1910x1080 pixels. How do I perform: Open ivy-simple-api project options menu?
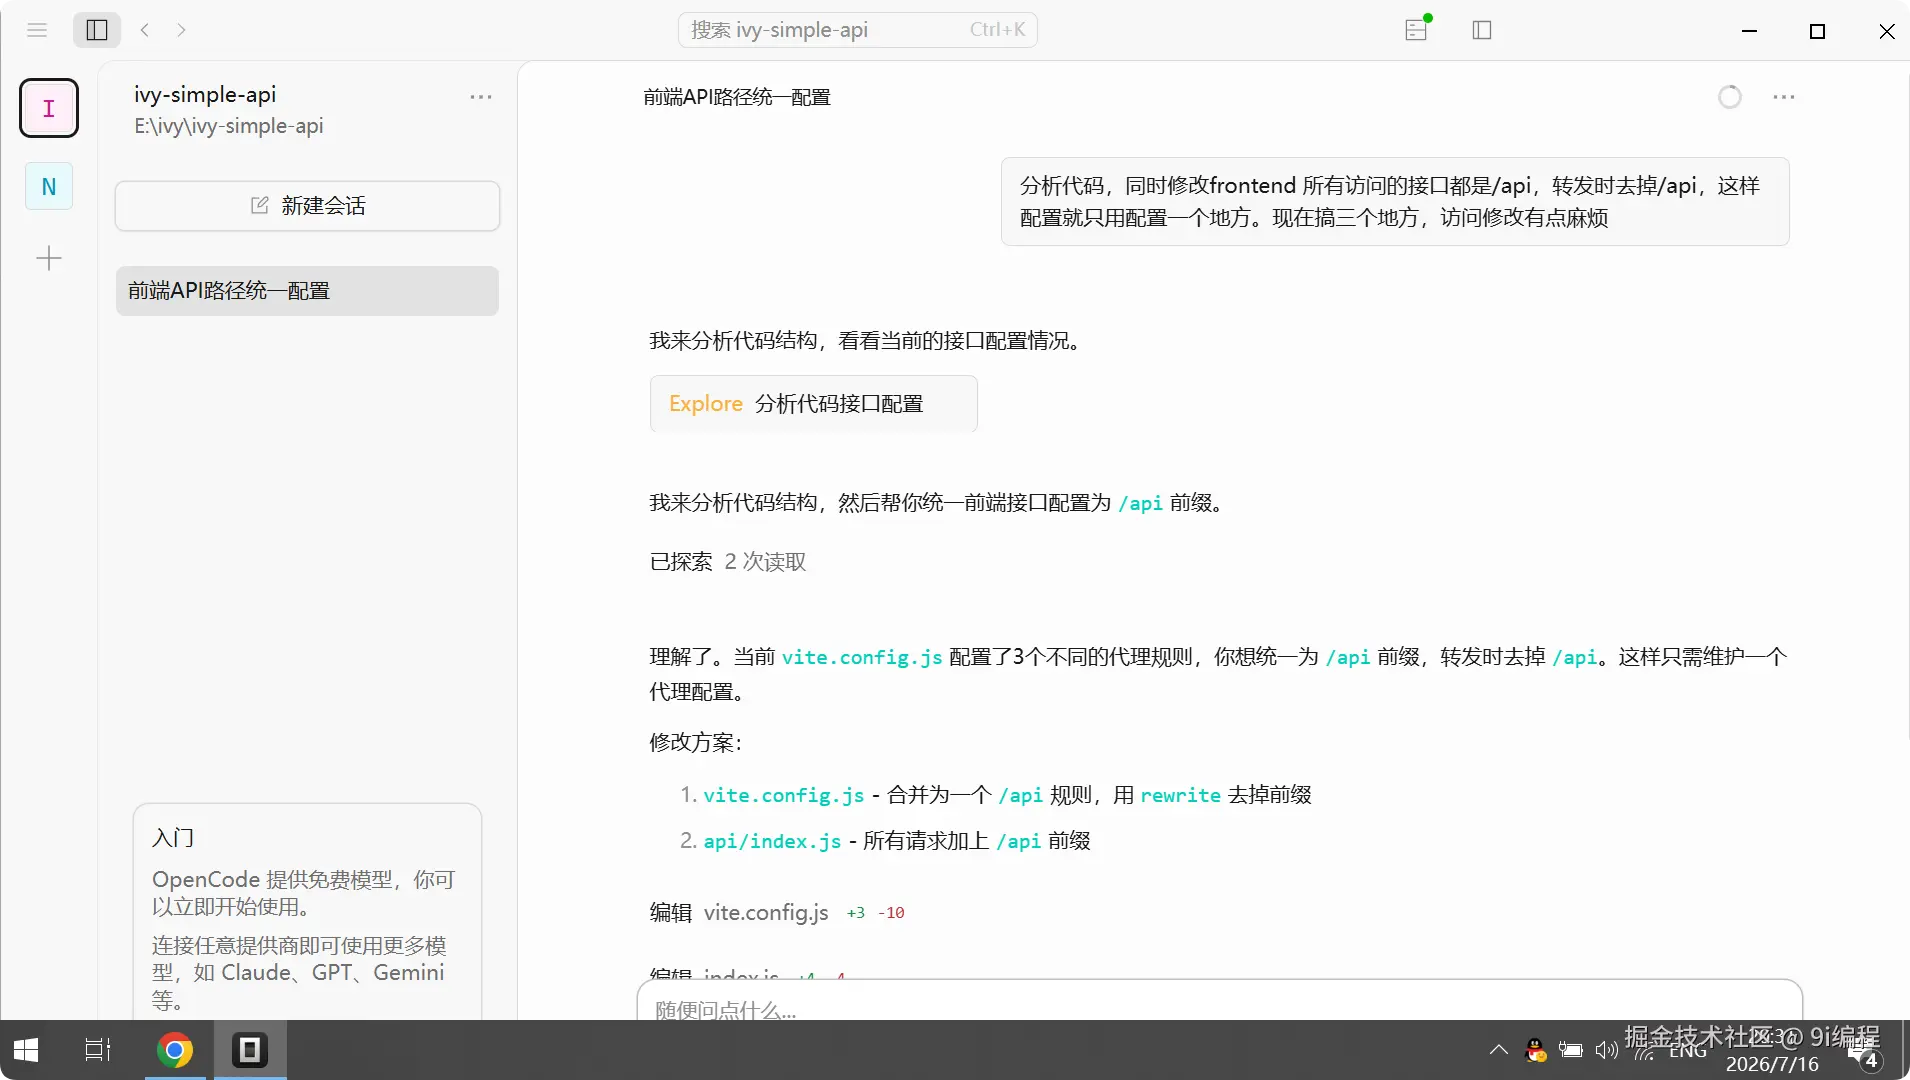click(x=481, y=97)
